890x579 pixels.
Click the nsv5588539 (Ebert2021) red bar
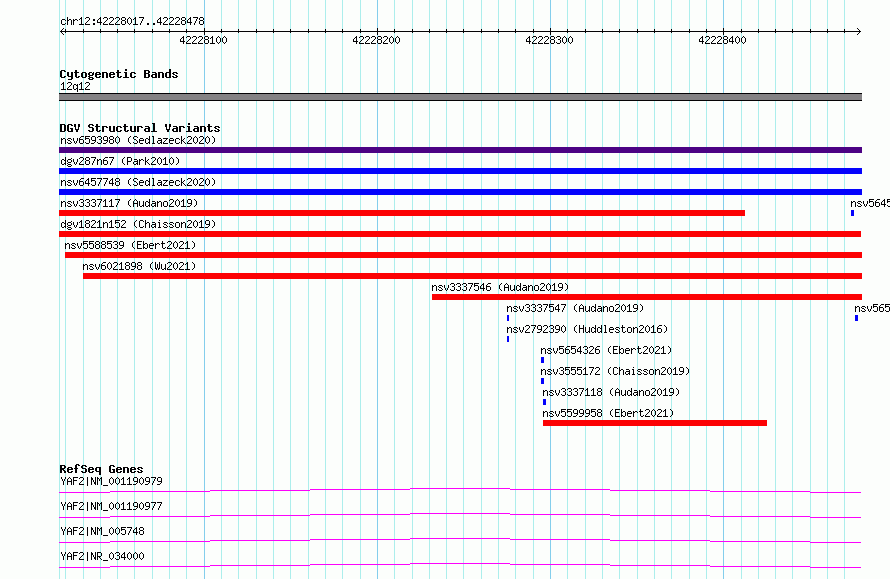coord(463,255)
